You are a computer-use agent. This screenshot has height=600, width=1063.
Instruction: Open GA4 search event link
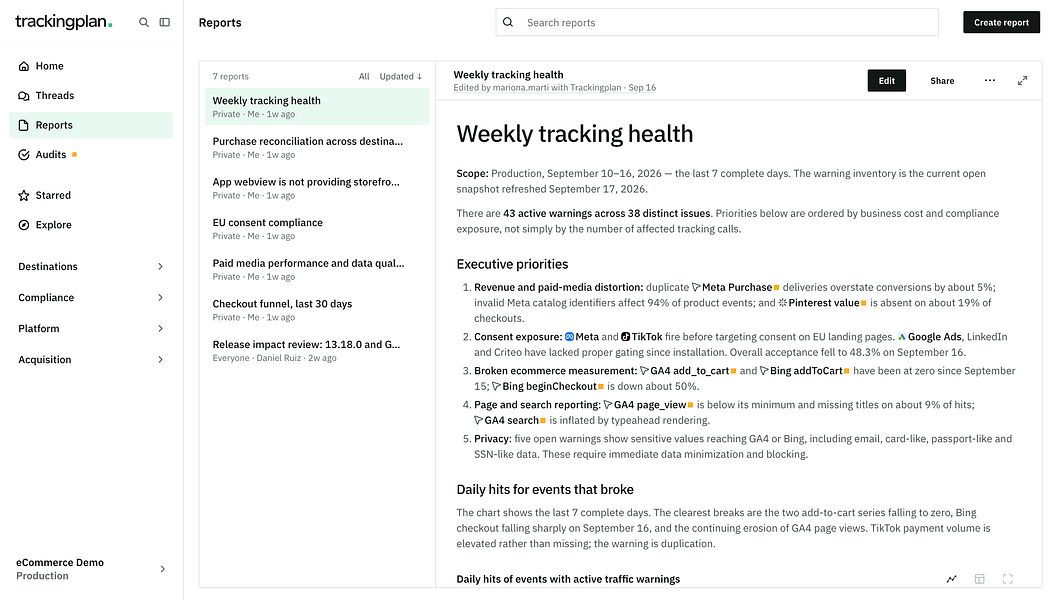pos(510,420)
